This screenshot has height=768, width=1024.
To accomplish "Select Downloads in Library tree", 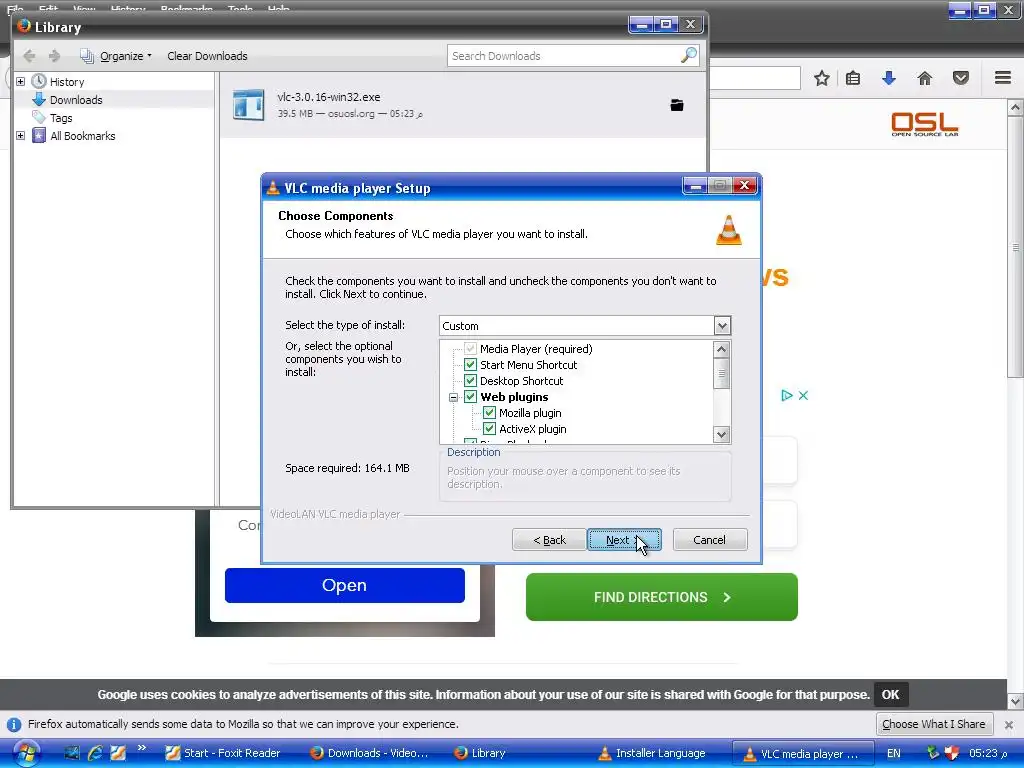I will coord(76,100).
